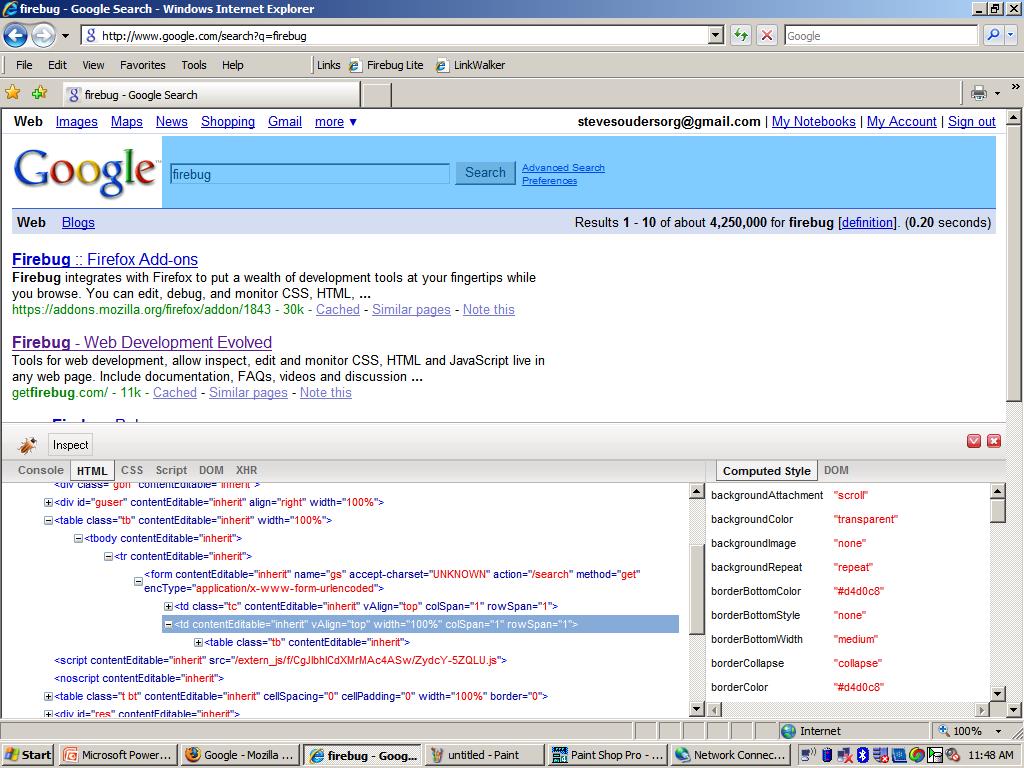
Task: Click Computed Style scrollbar up arrow
Action: (x=997, y=492)
